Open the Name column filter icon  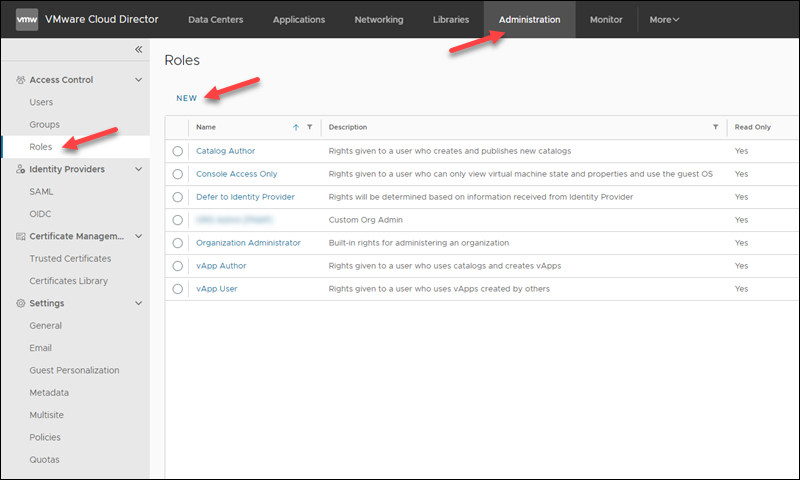[x=309, y=127]
